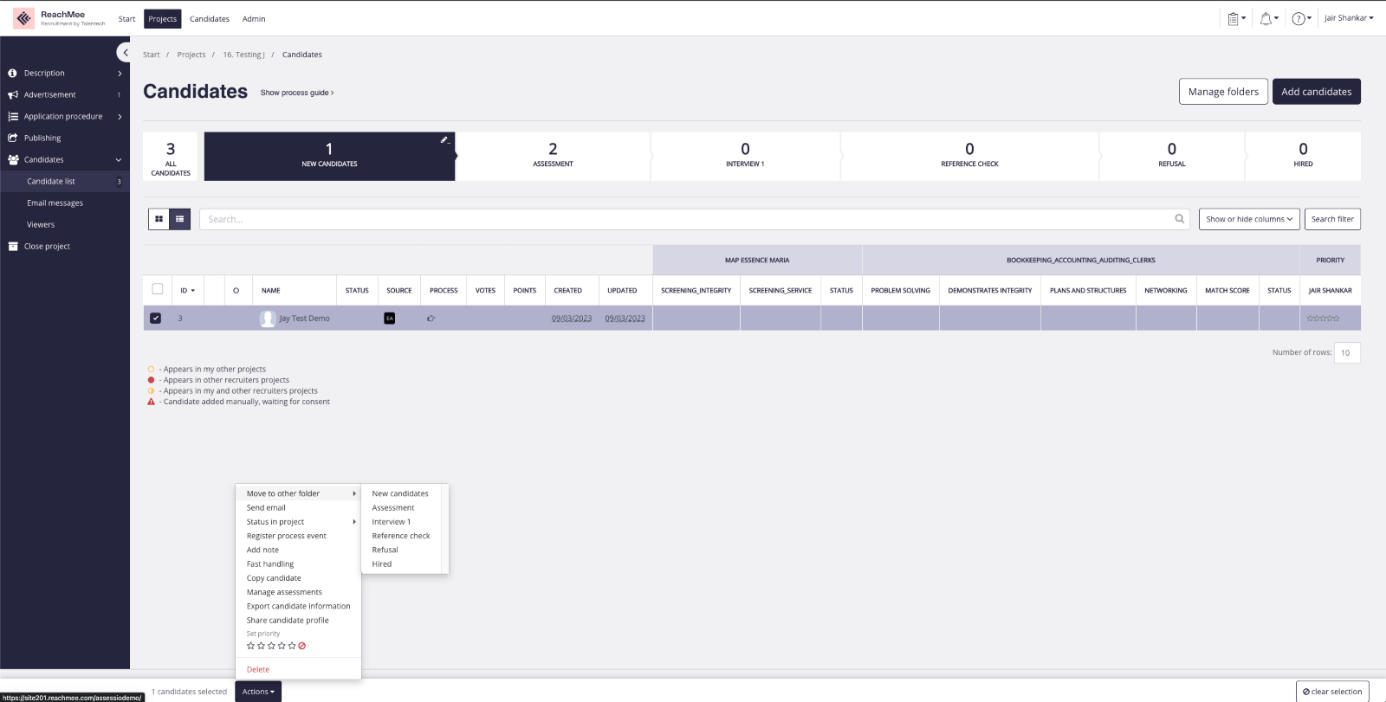Image resolution: width=1386 pixels, height=702 pixels.
Task: Click the notification bell icon
Action: 1266,18
